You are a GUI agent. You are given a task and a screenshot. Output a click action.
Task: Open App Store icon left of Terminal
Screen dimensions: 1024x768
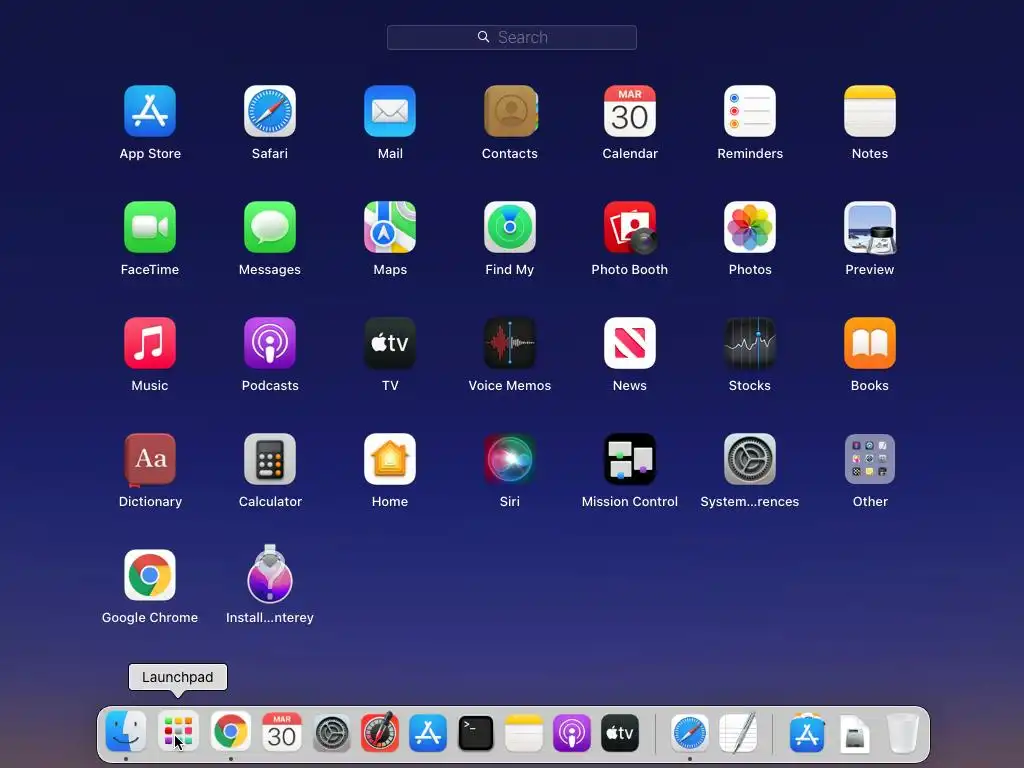coord(428,733)
